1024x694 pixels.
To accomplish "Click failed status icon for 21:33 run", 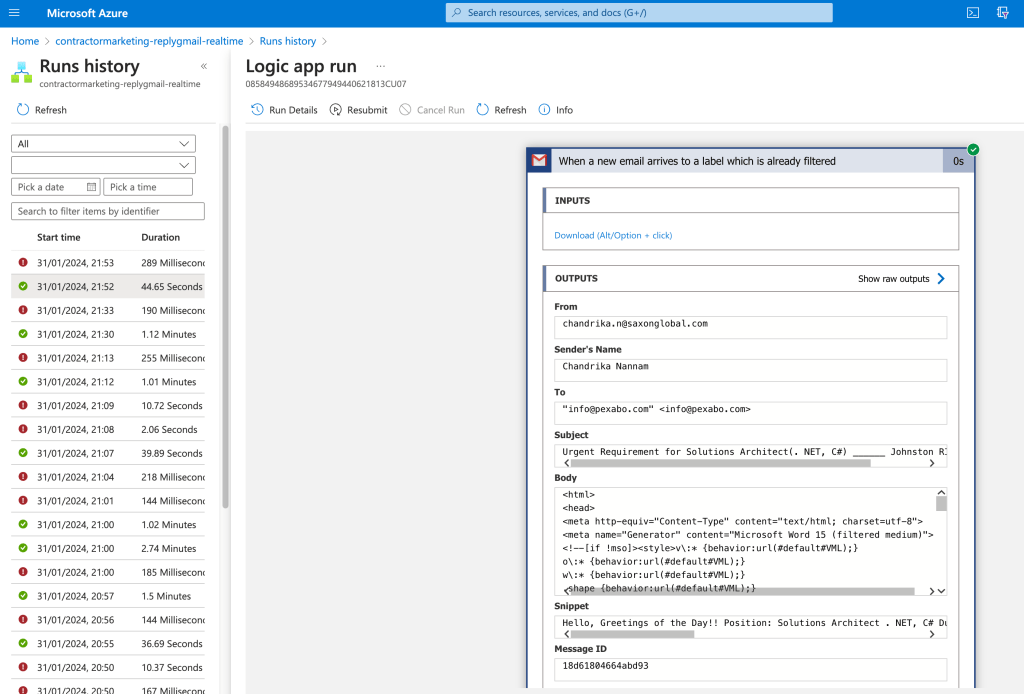I will point(23,310).
